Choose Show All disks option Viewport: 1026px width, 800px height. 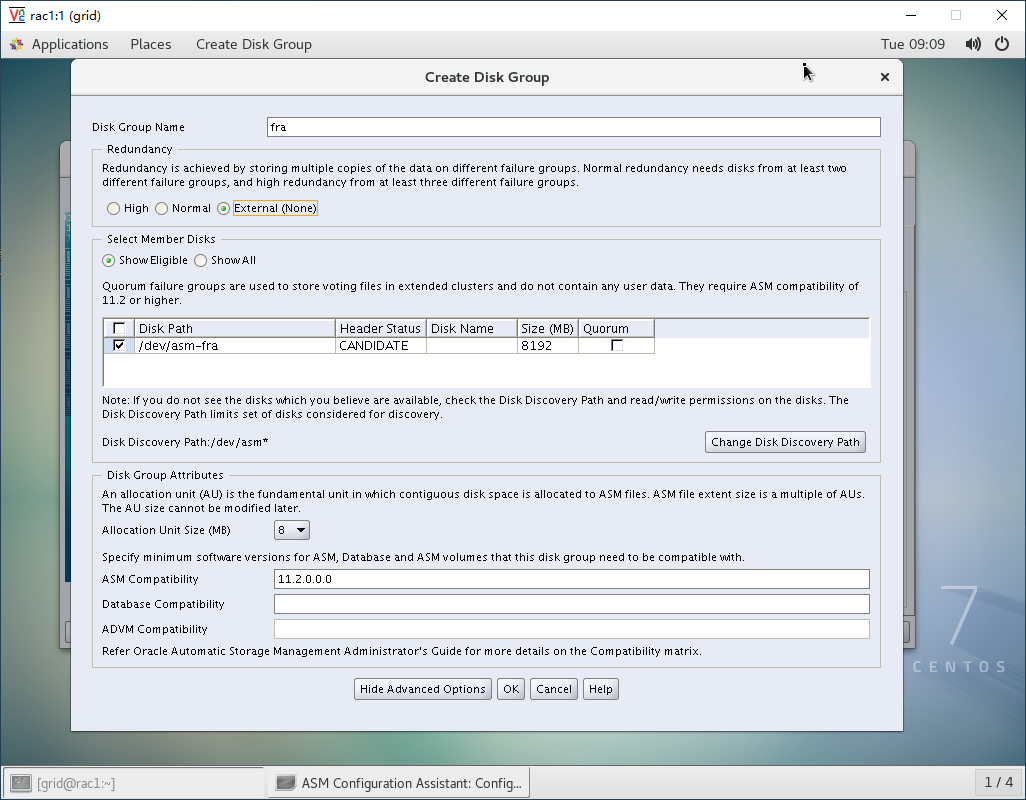point(200,260)
